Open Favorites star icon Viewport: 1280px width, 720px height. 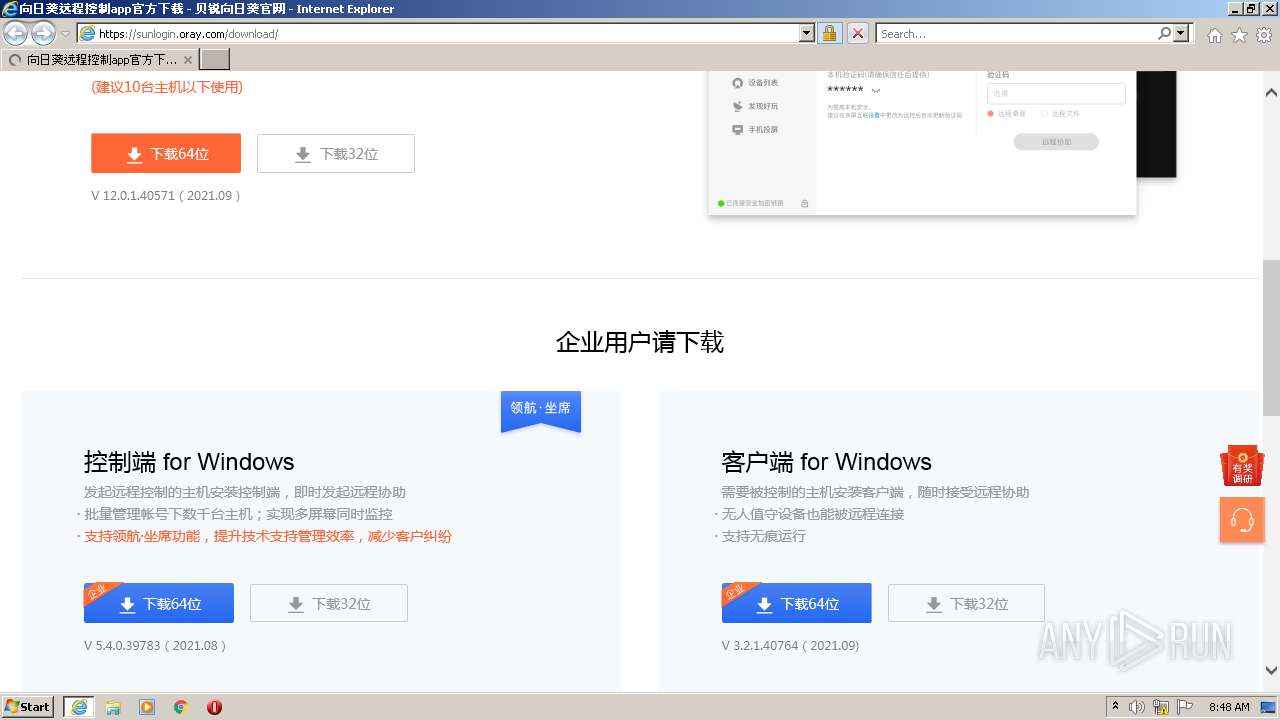tap(1239, 35)
